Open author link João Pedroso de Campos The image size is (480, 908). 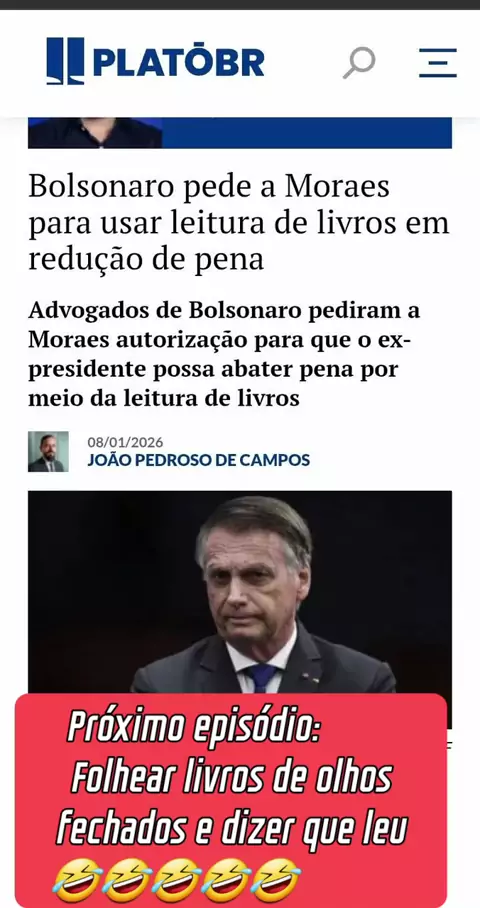tap(199, 460)
